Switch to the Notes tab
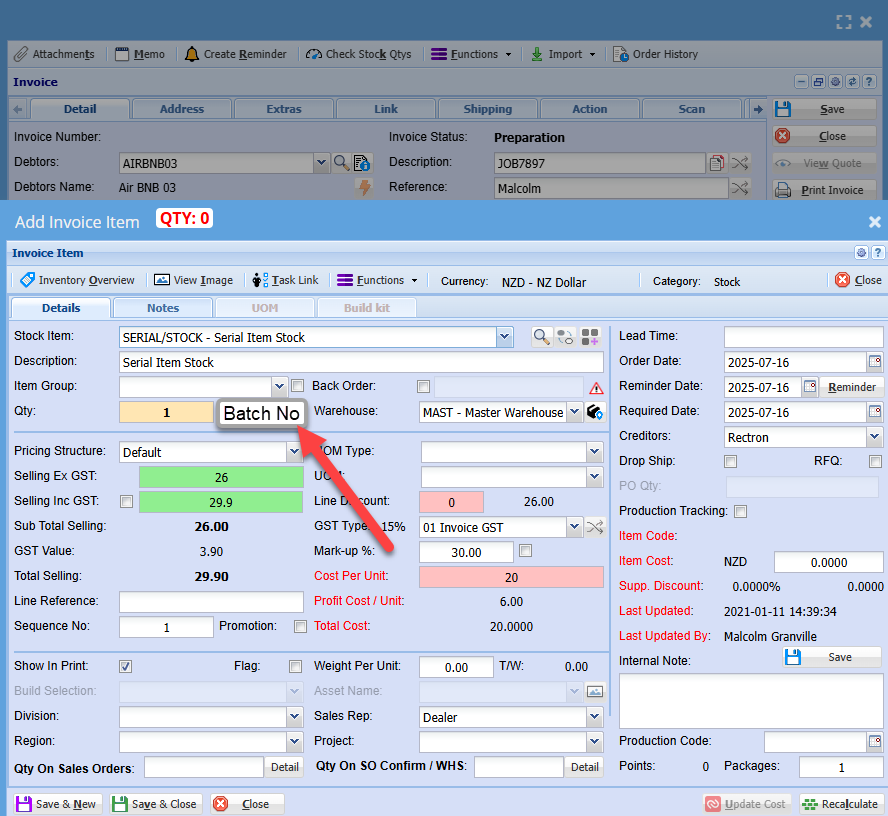The width and height of the screenshot is (888, 816). pos(163,308)
